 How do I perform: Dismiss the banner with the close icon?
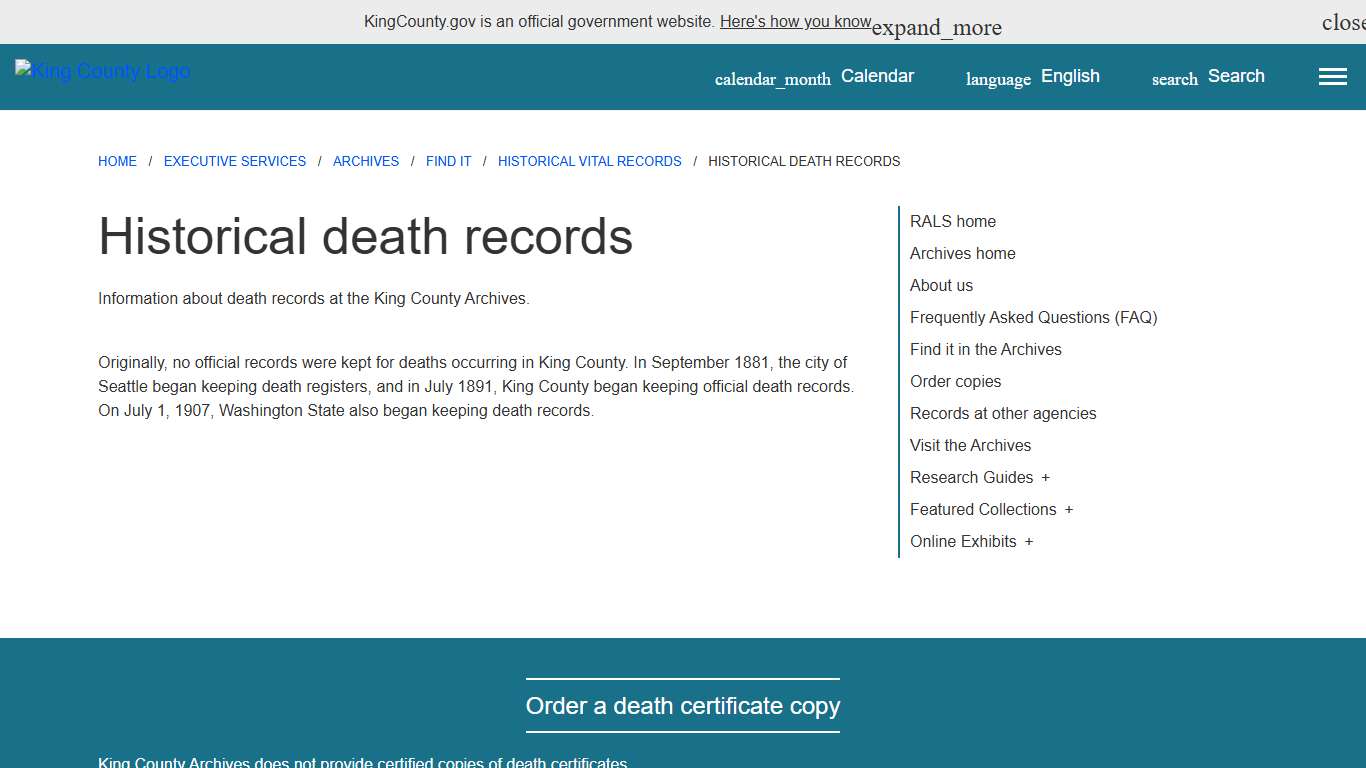point(1342,21)
